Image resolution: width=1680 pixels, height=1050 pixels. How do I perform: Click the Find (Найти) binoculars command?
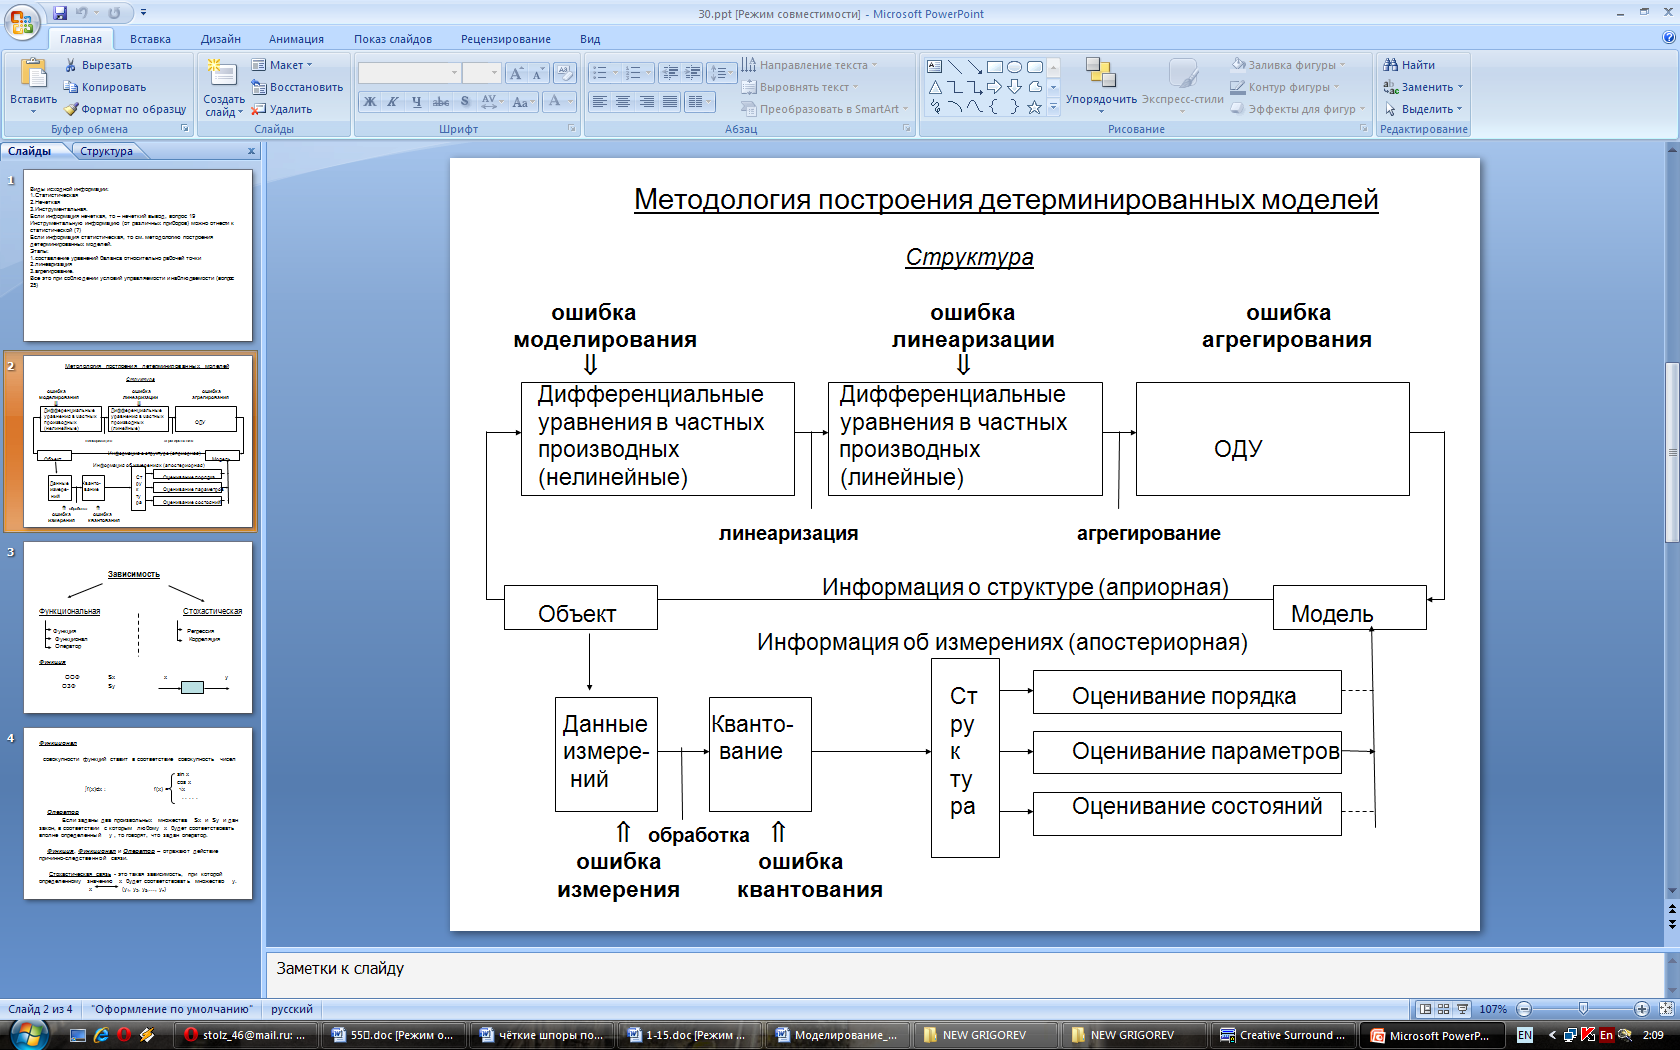click(1409, 65)
